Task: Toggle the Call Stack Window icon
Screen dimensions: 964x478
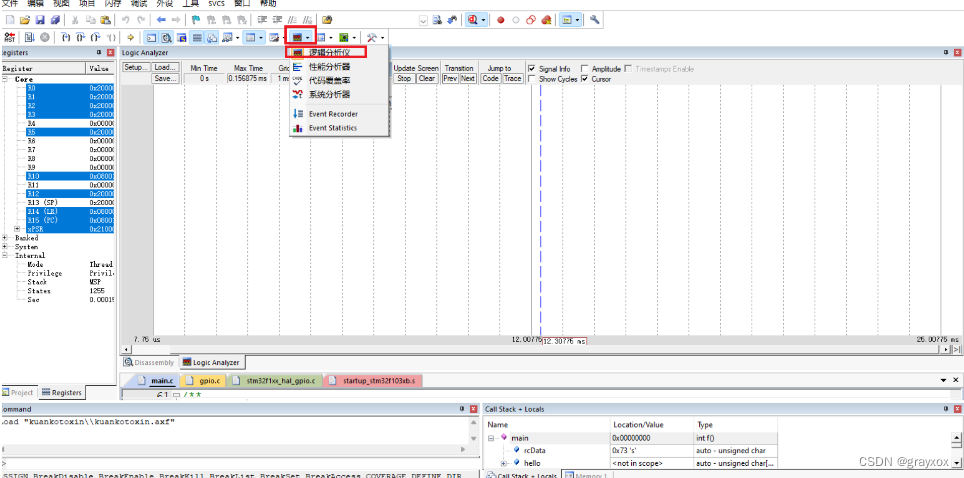Action: [212, 38]
